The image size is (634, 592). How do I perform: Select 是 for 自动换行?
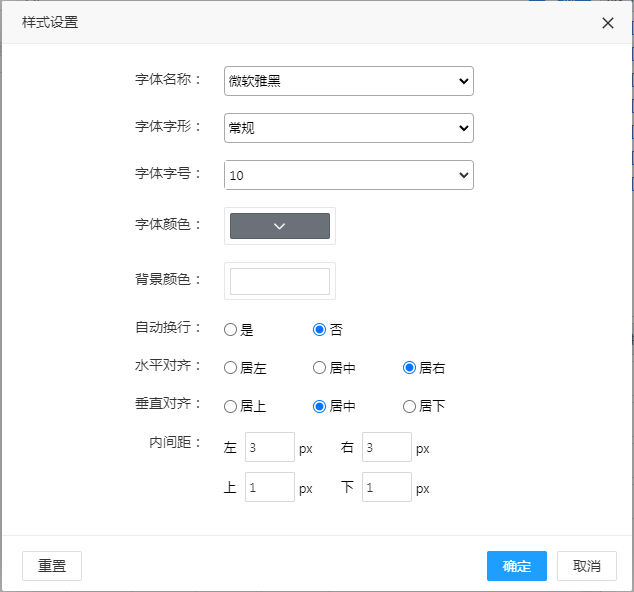click(231, 330)
